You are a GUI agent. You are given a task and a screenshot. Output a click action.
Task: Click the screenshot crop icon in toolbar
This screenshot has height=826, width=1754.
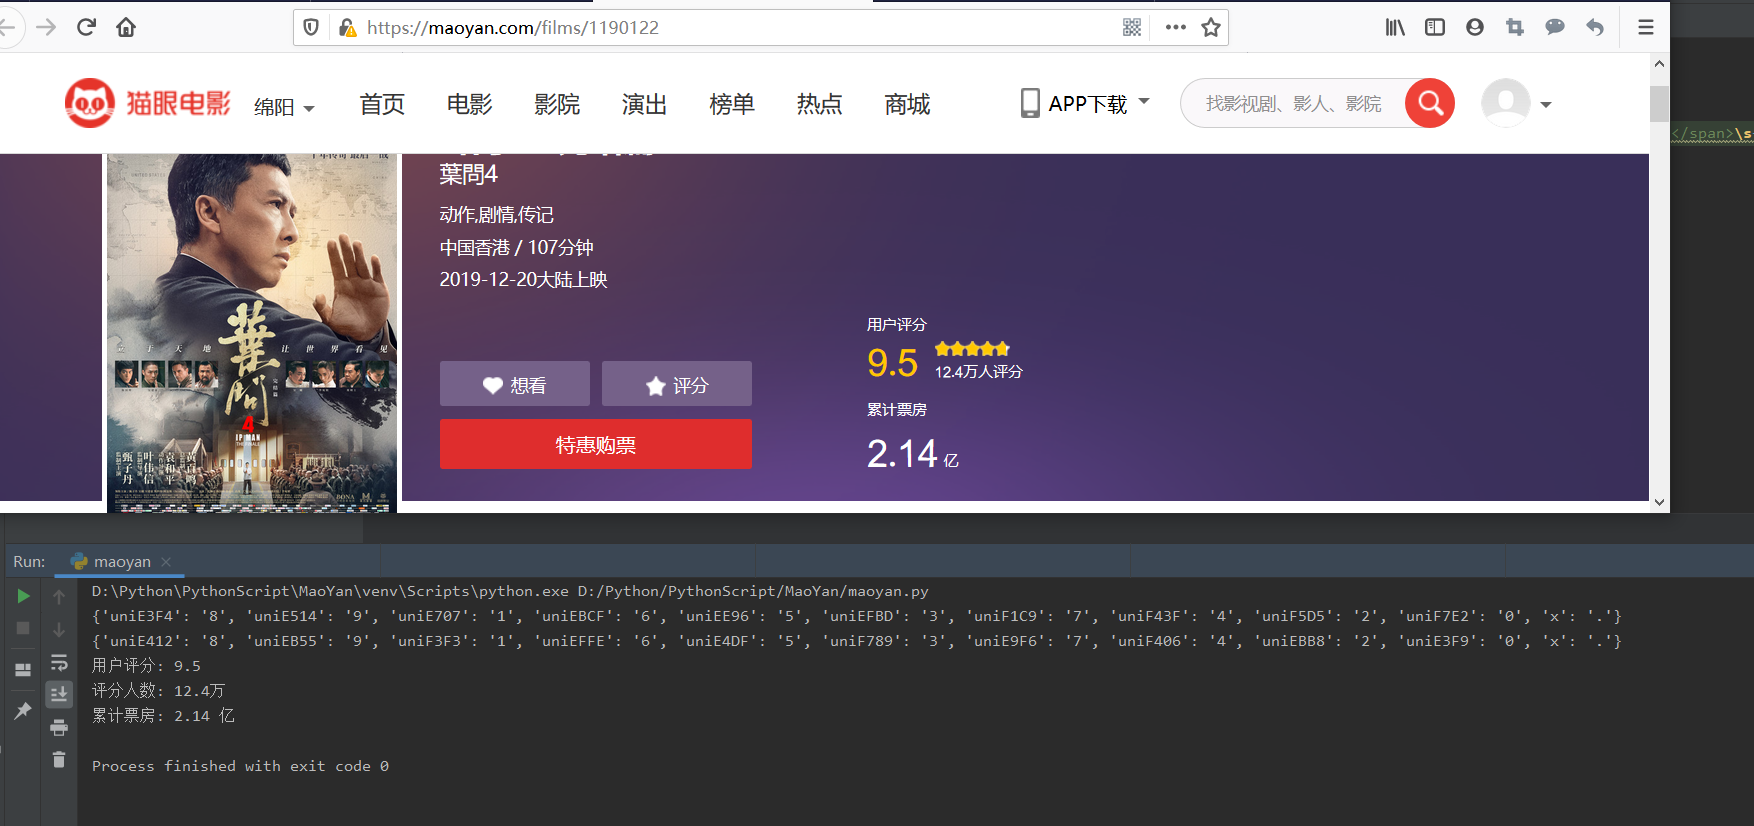point(1515,27)
